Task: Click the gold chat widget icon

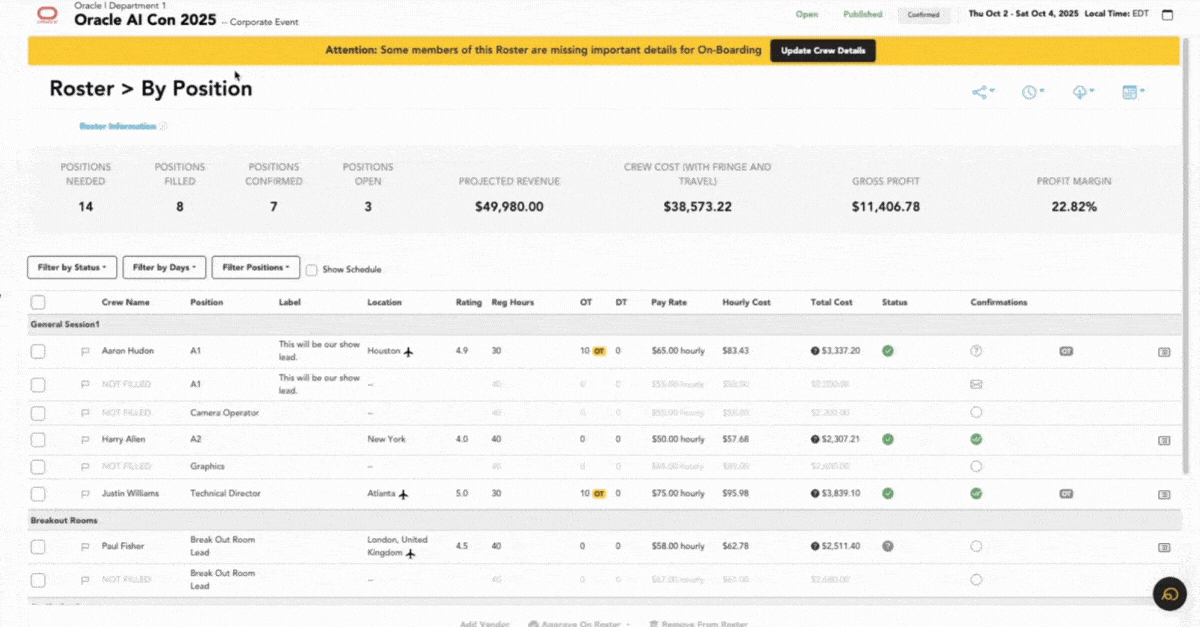Action: click(x=1168, y=594)
